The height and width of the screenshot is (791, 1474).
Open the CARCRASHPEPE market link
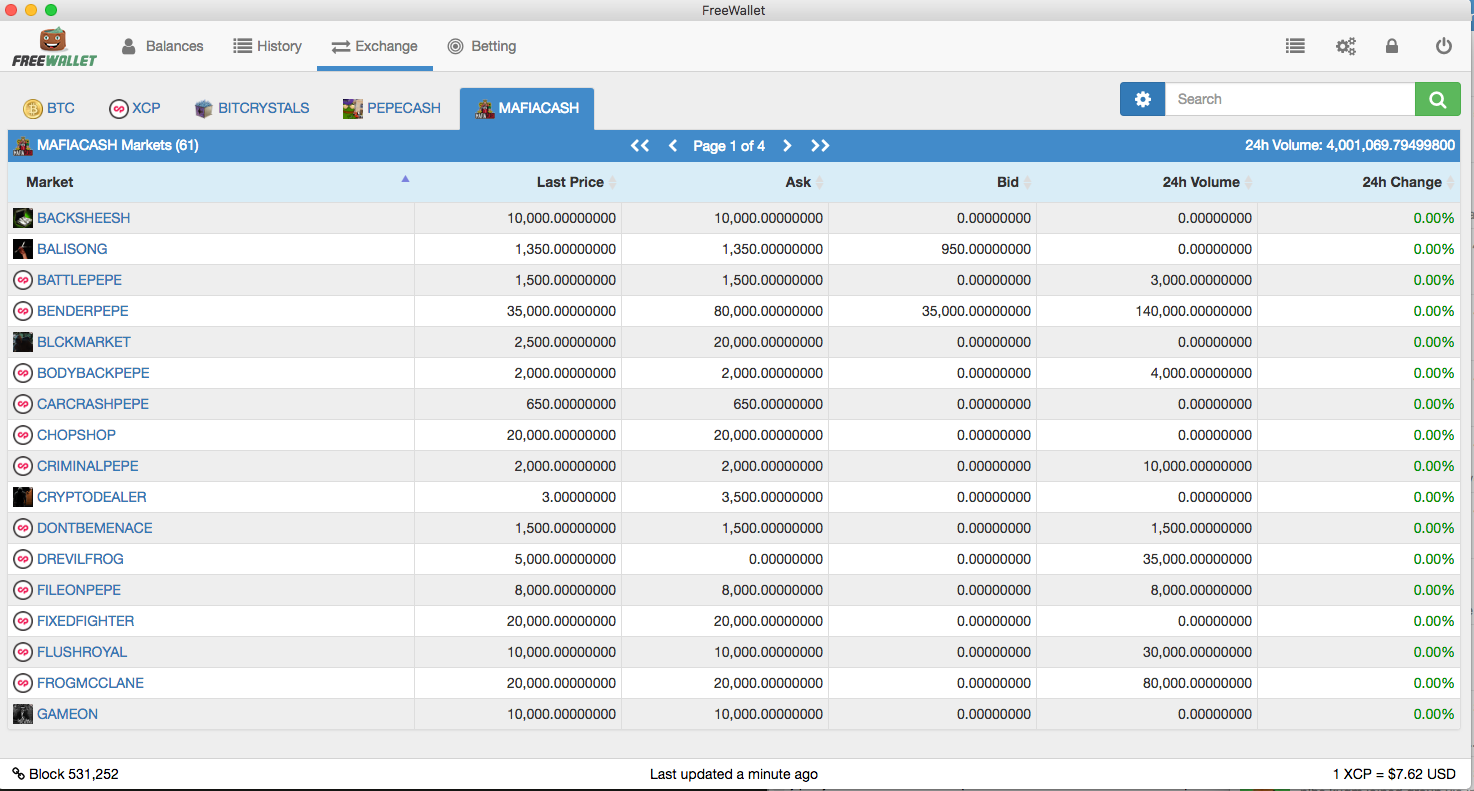click(93, 404)
